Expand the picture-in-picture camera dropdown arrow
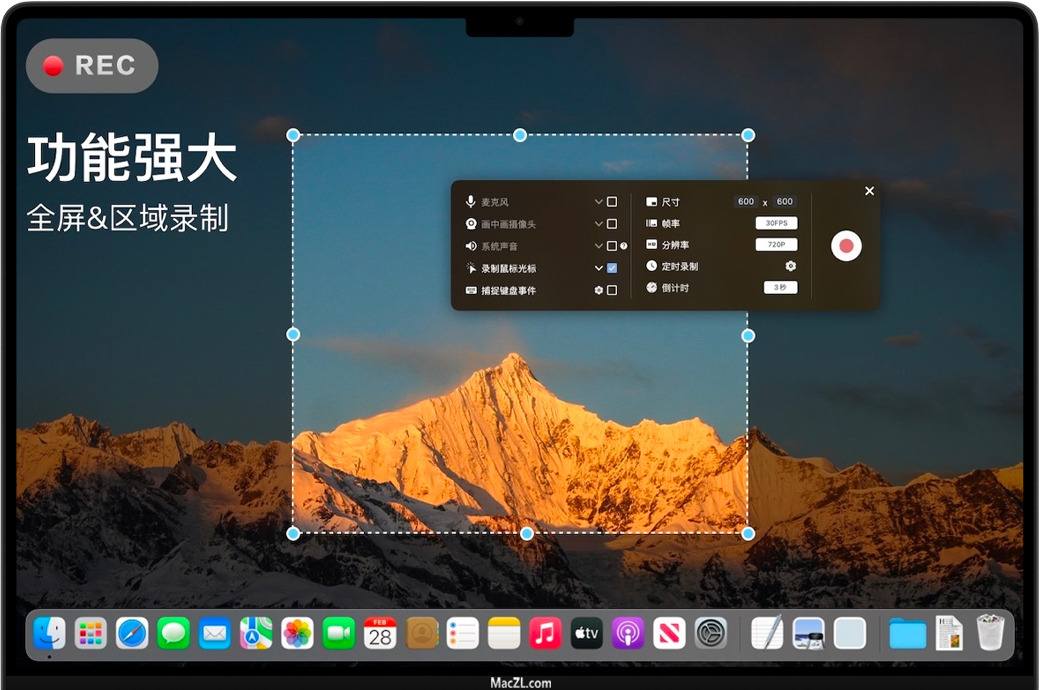Viewport: 1040px width, 690px height. pyautogui.click(x=599, y=224)
